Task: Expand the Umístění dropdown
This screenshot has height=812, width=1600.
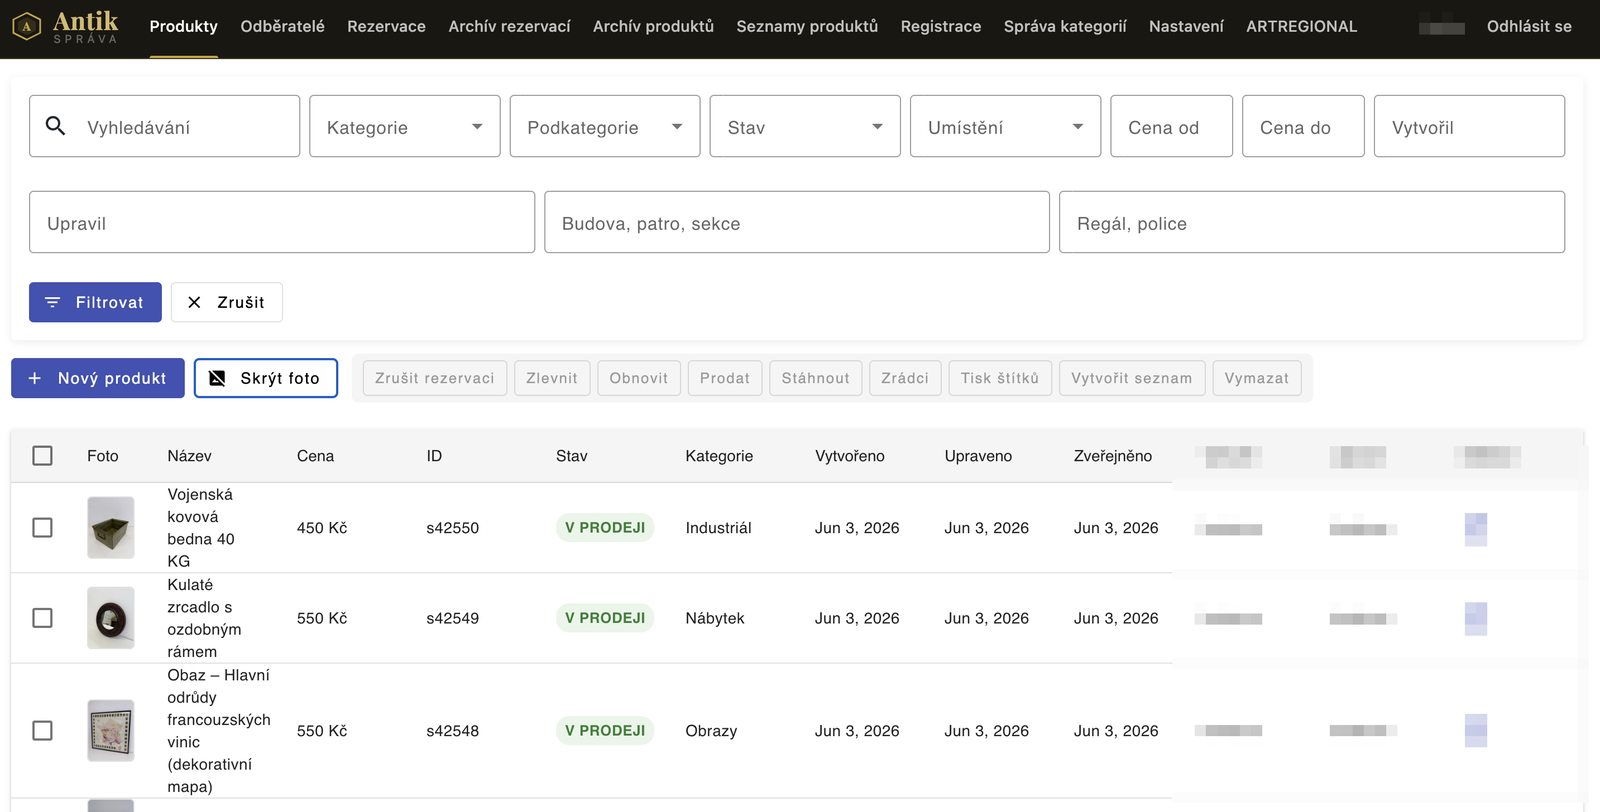Action: point(1005,126)
